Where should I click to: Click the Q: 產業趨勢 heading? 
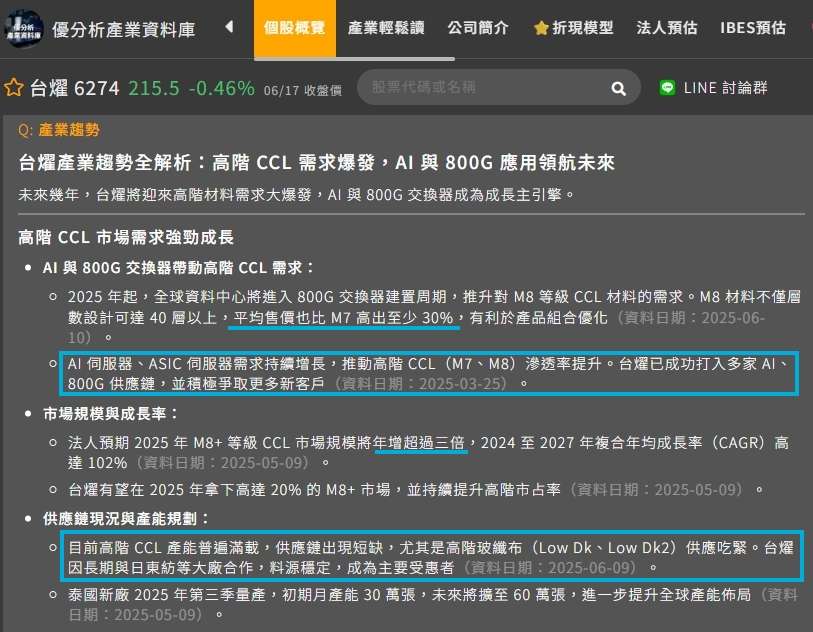tap(59, 130)
